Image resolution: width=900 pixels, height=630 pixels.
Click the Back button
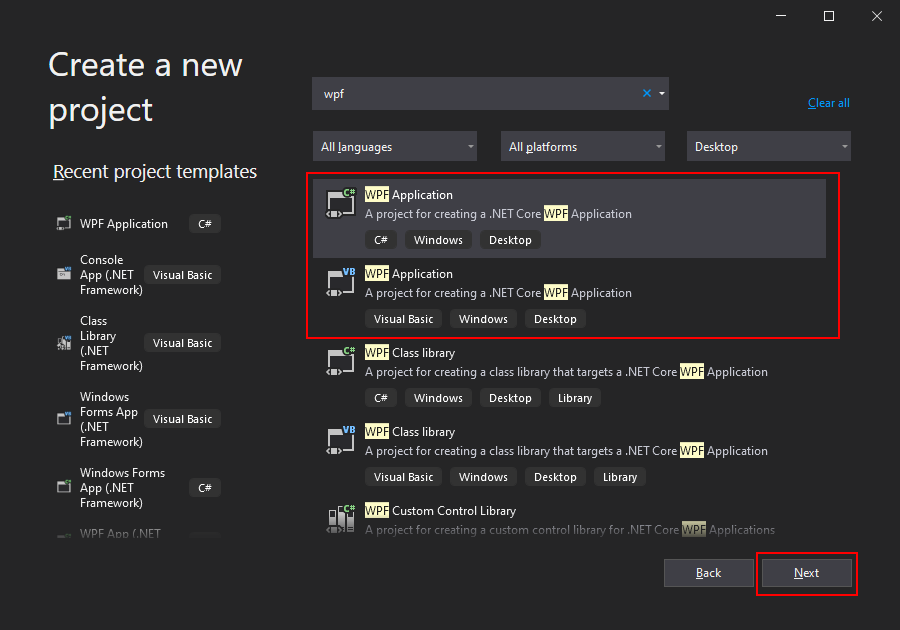coord(708,573)
